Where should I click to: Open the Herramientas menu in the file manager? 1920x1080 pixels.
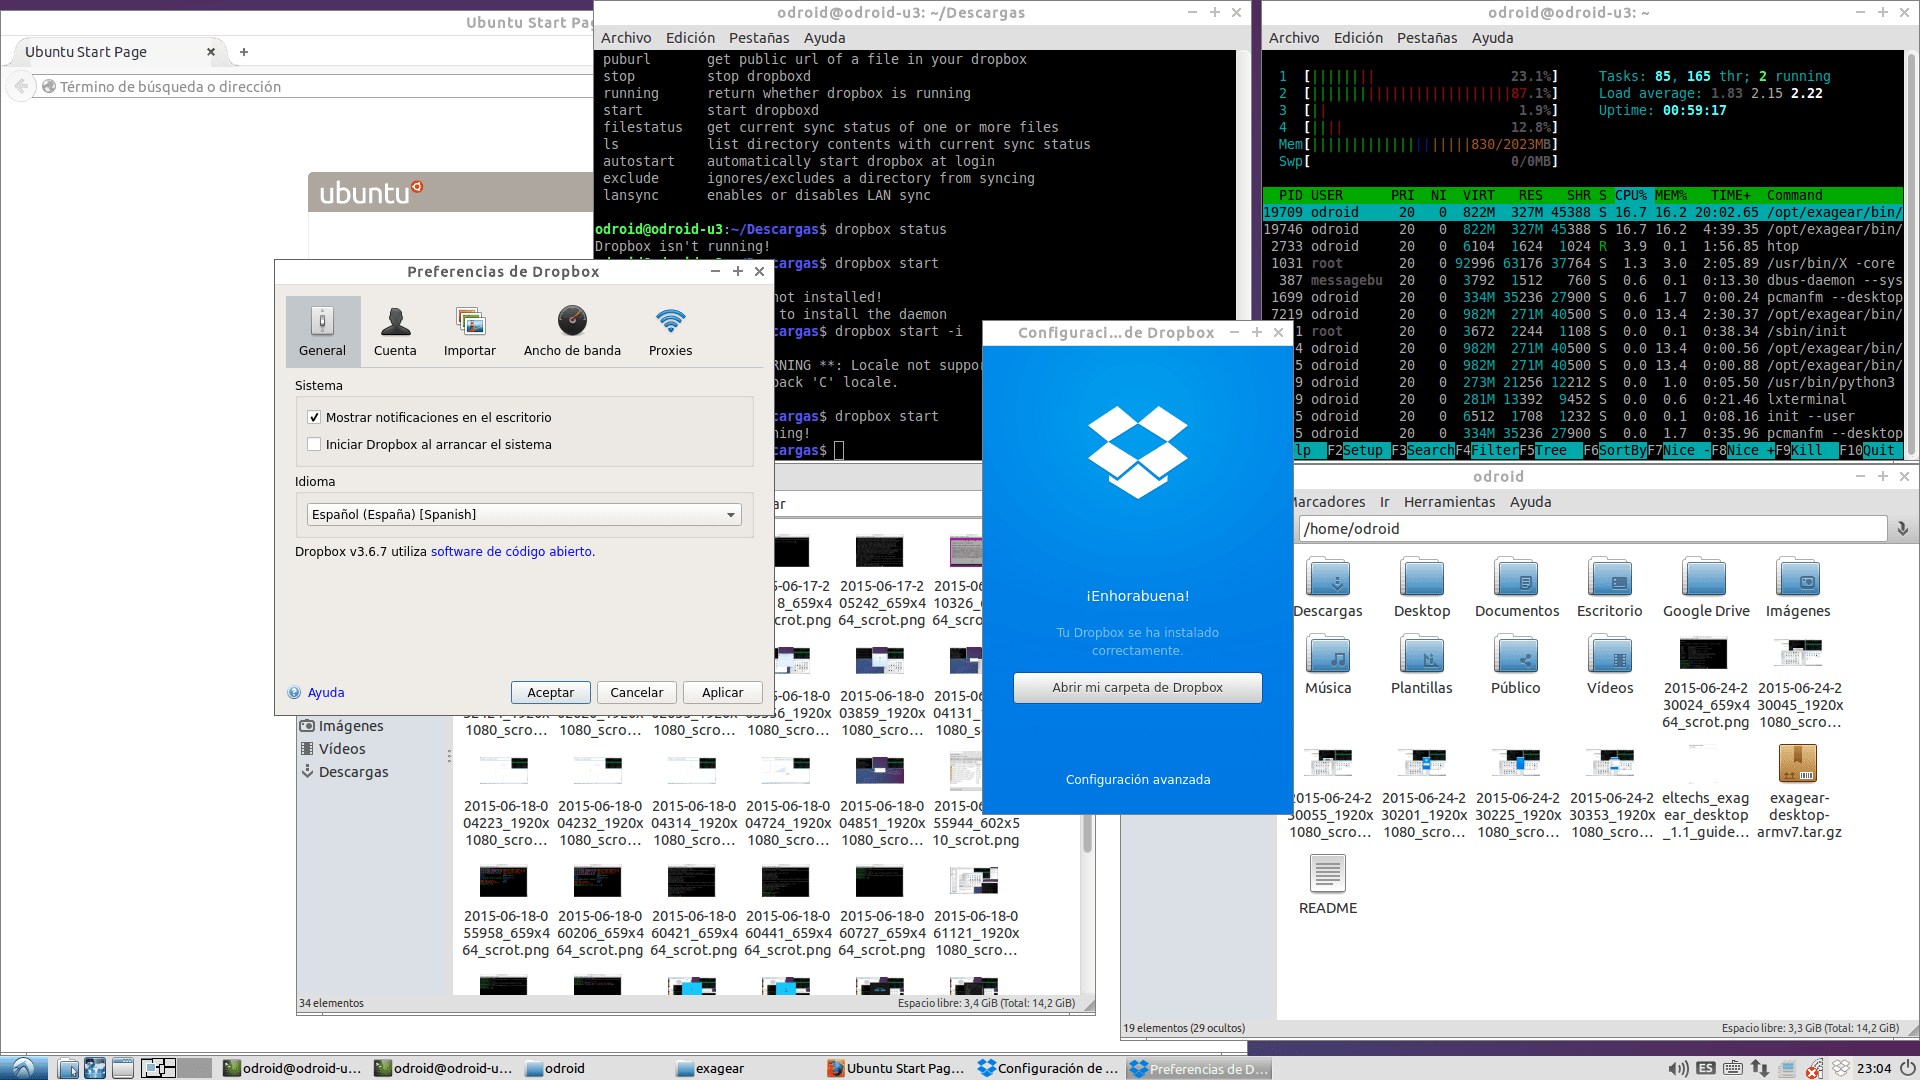[1449, 501]
